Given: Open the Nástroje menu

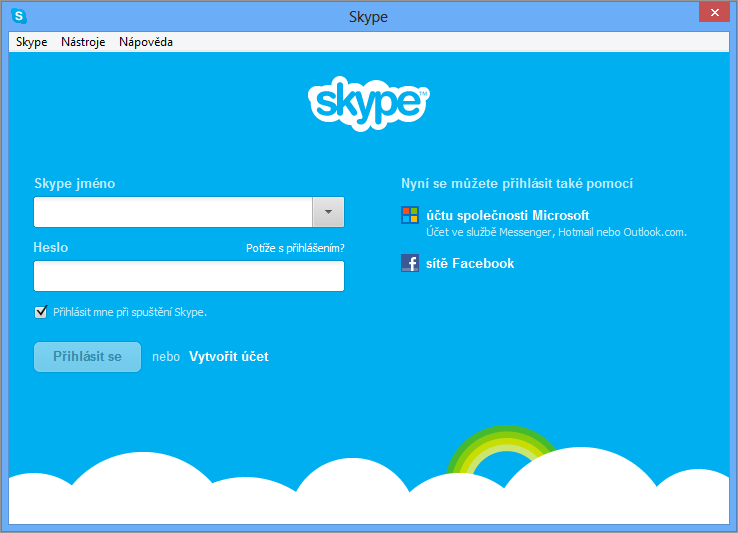Looking at the screenshot, I should pyautogui.click(x=83, y=42).
